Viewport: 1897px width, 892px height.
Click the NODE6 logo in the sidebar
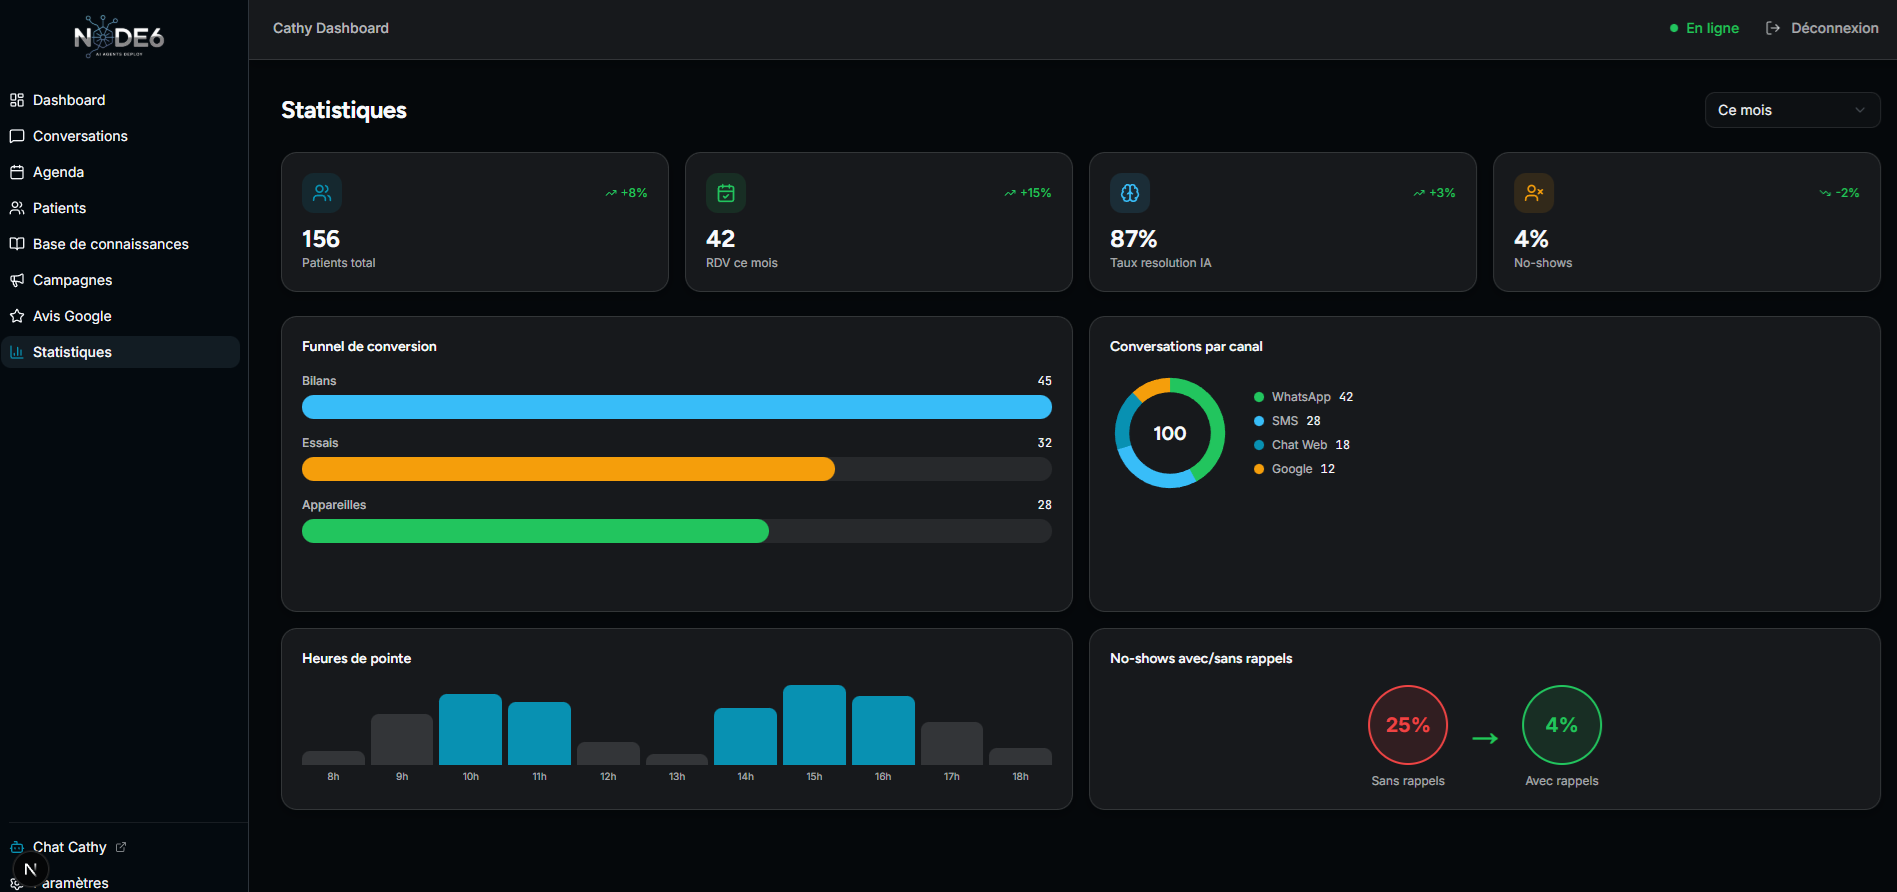119,37
